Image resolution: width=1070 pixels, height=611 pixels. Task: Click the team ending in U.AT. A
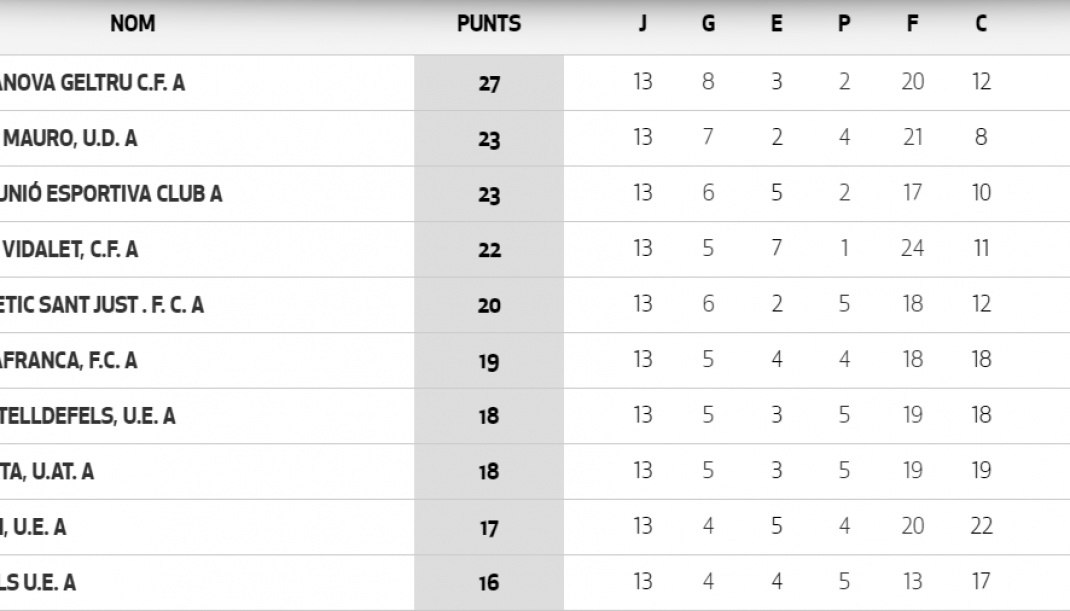click(x=47, y=472)
